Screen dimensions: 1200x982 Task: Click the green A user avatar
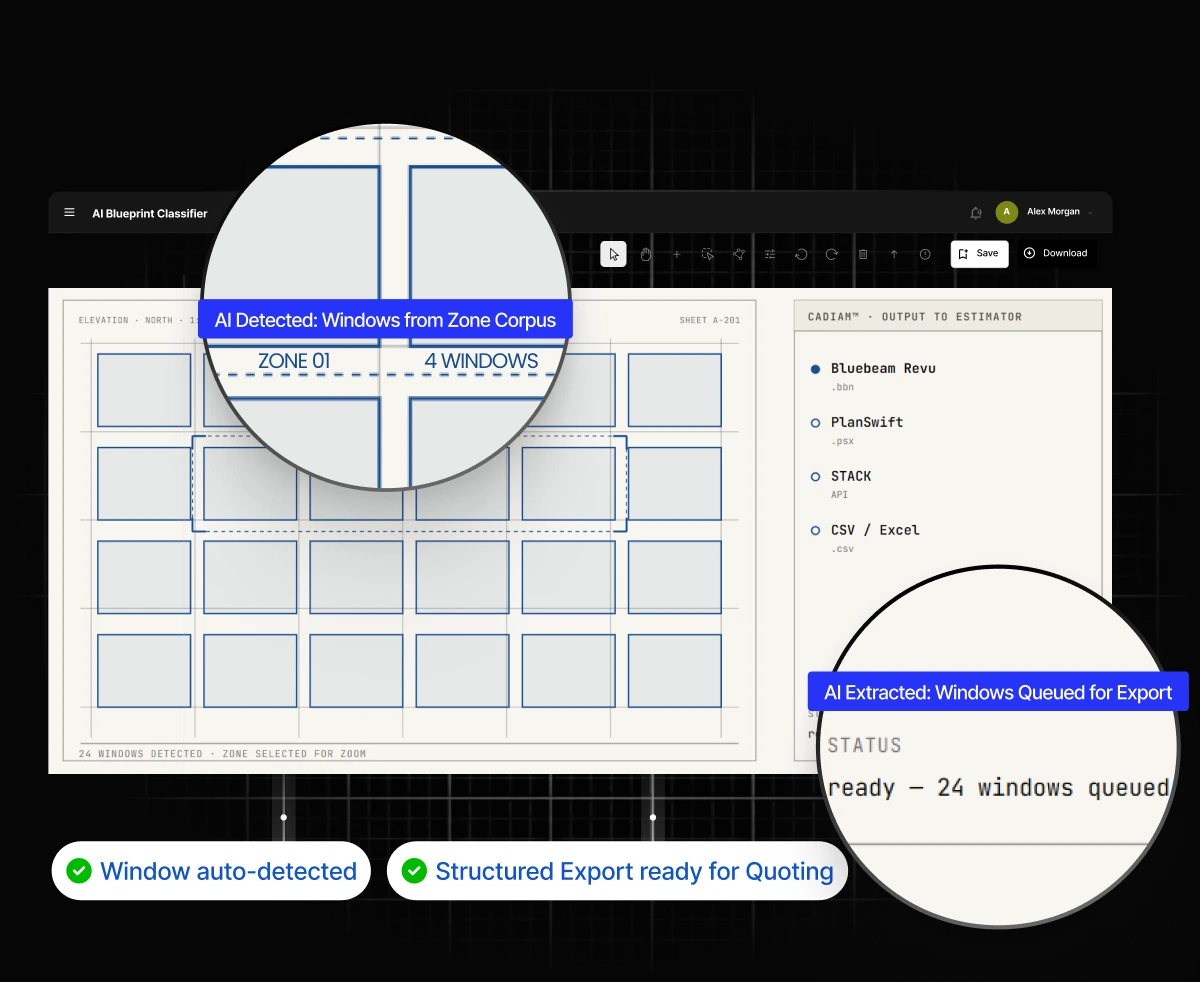pos(1007,212)
